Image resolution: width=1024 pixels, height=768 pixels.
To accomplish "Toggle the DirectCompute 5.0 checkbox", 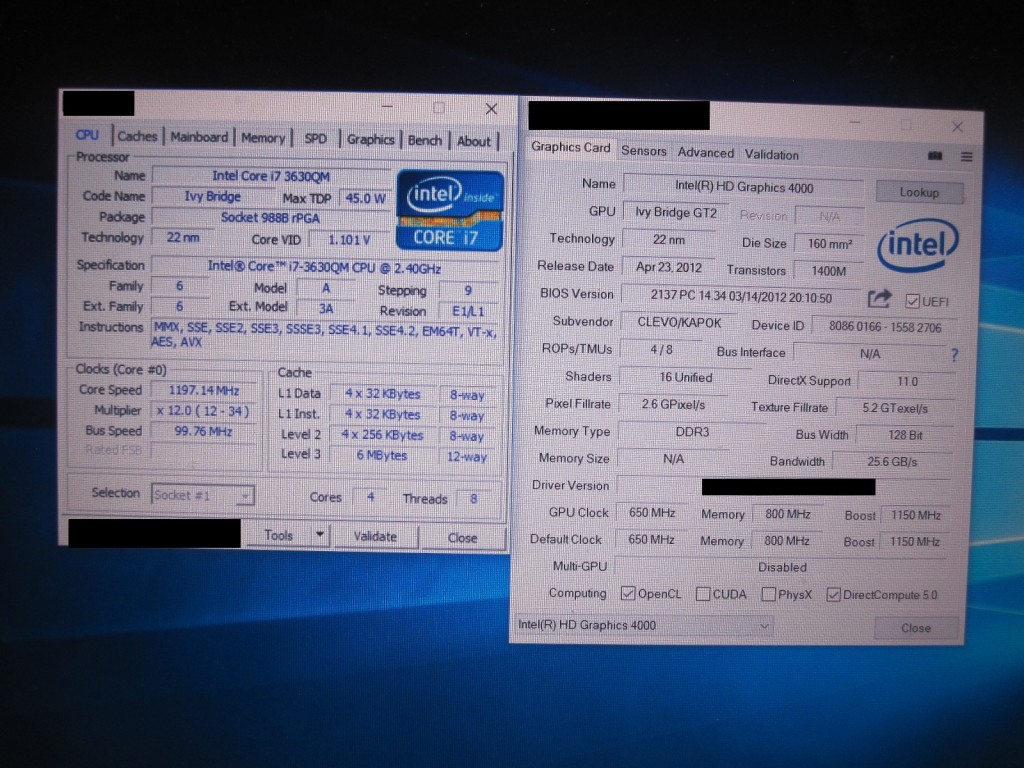I will pos(833,595).
